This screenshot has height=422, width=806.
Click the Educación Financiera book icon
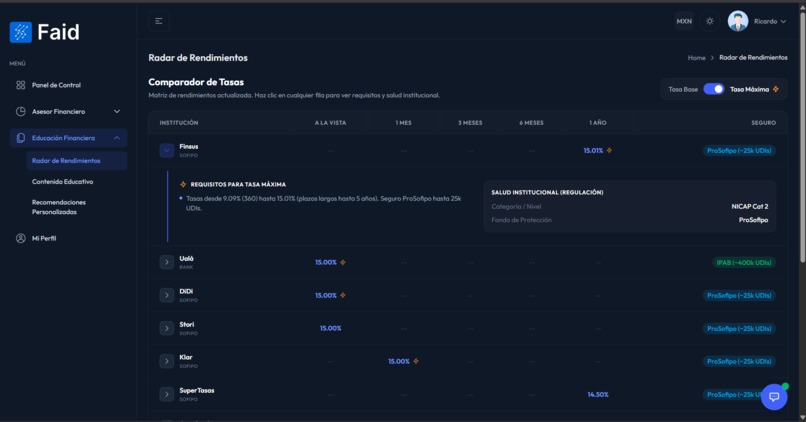click(x=21, y=138)
